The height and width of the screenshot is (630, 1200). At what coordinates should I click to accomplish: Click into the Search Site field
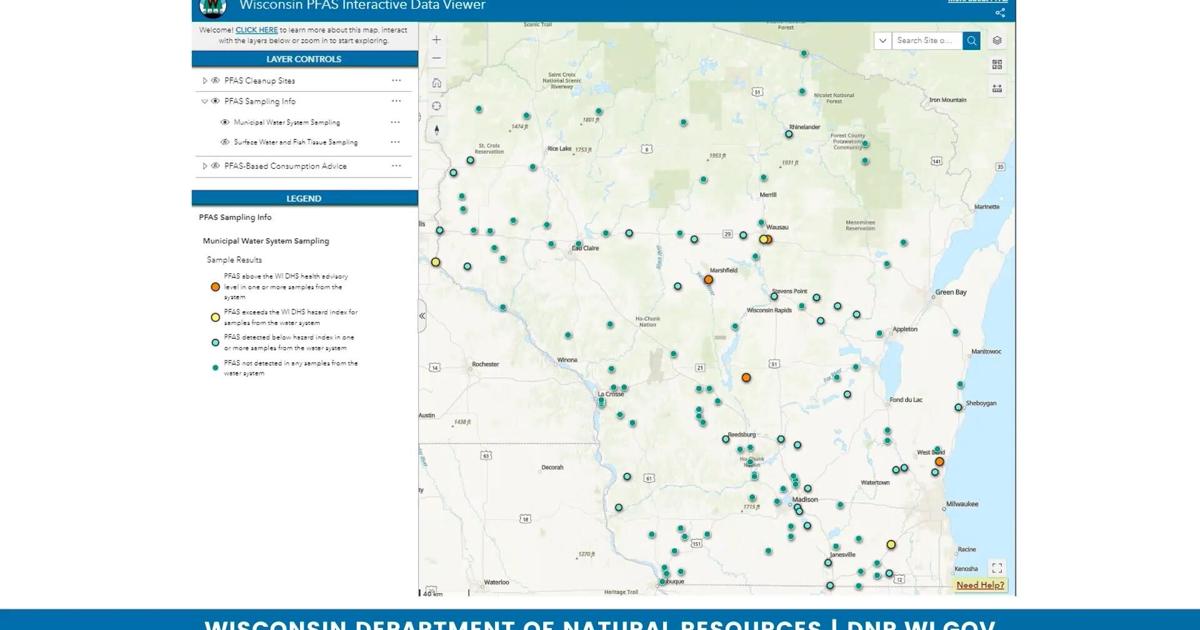pos(927,41)
